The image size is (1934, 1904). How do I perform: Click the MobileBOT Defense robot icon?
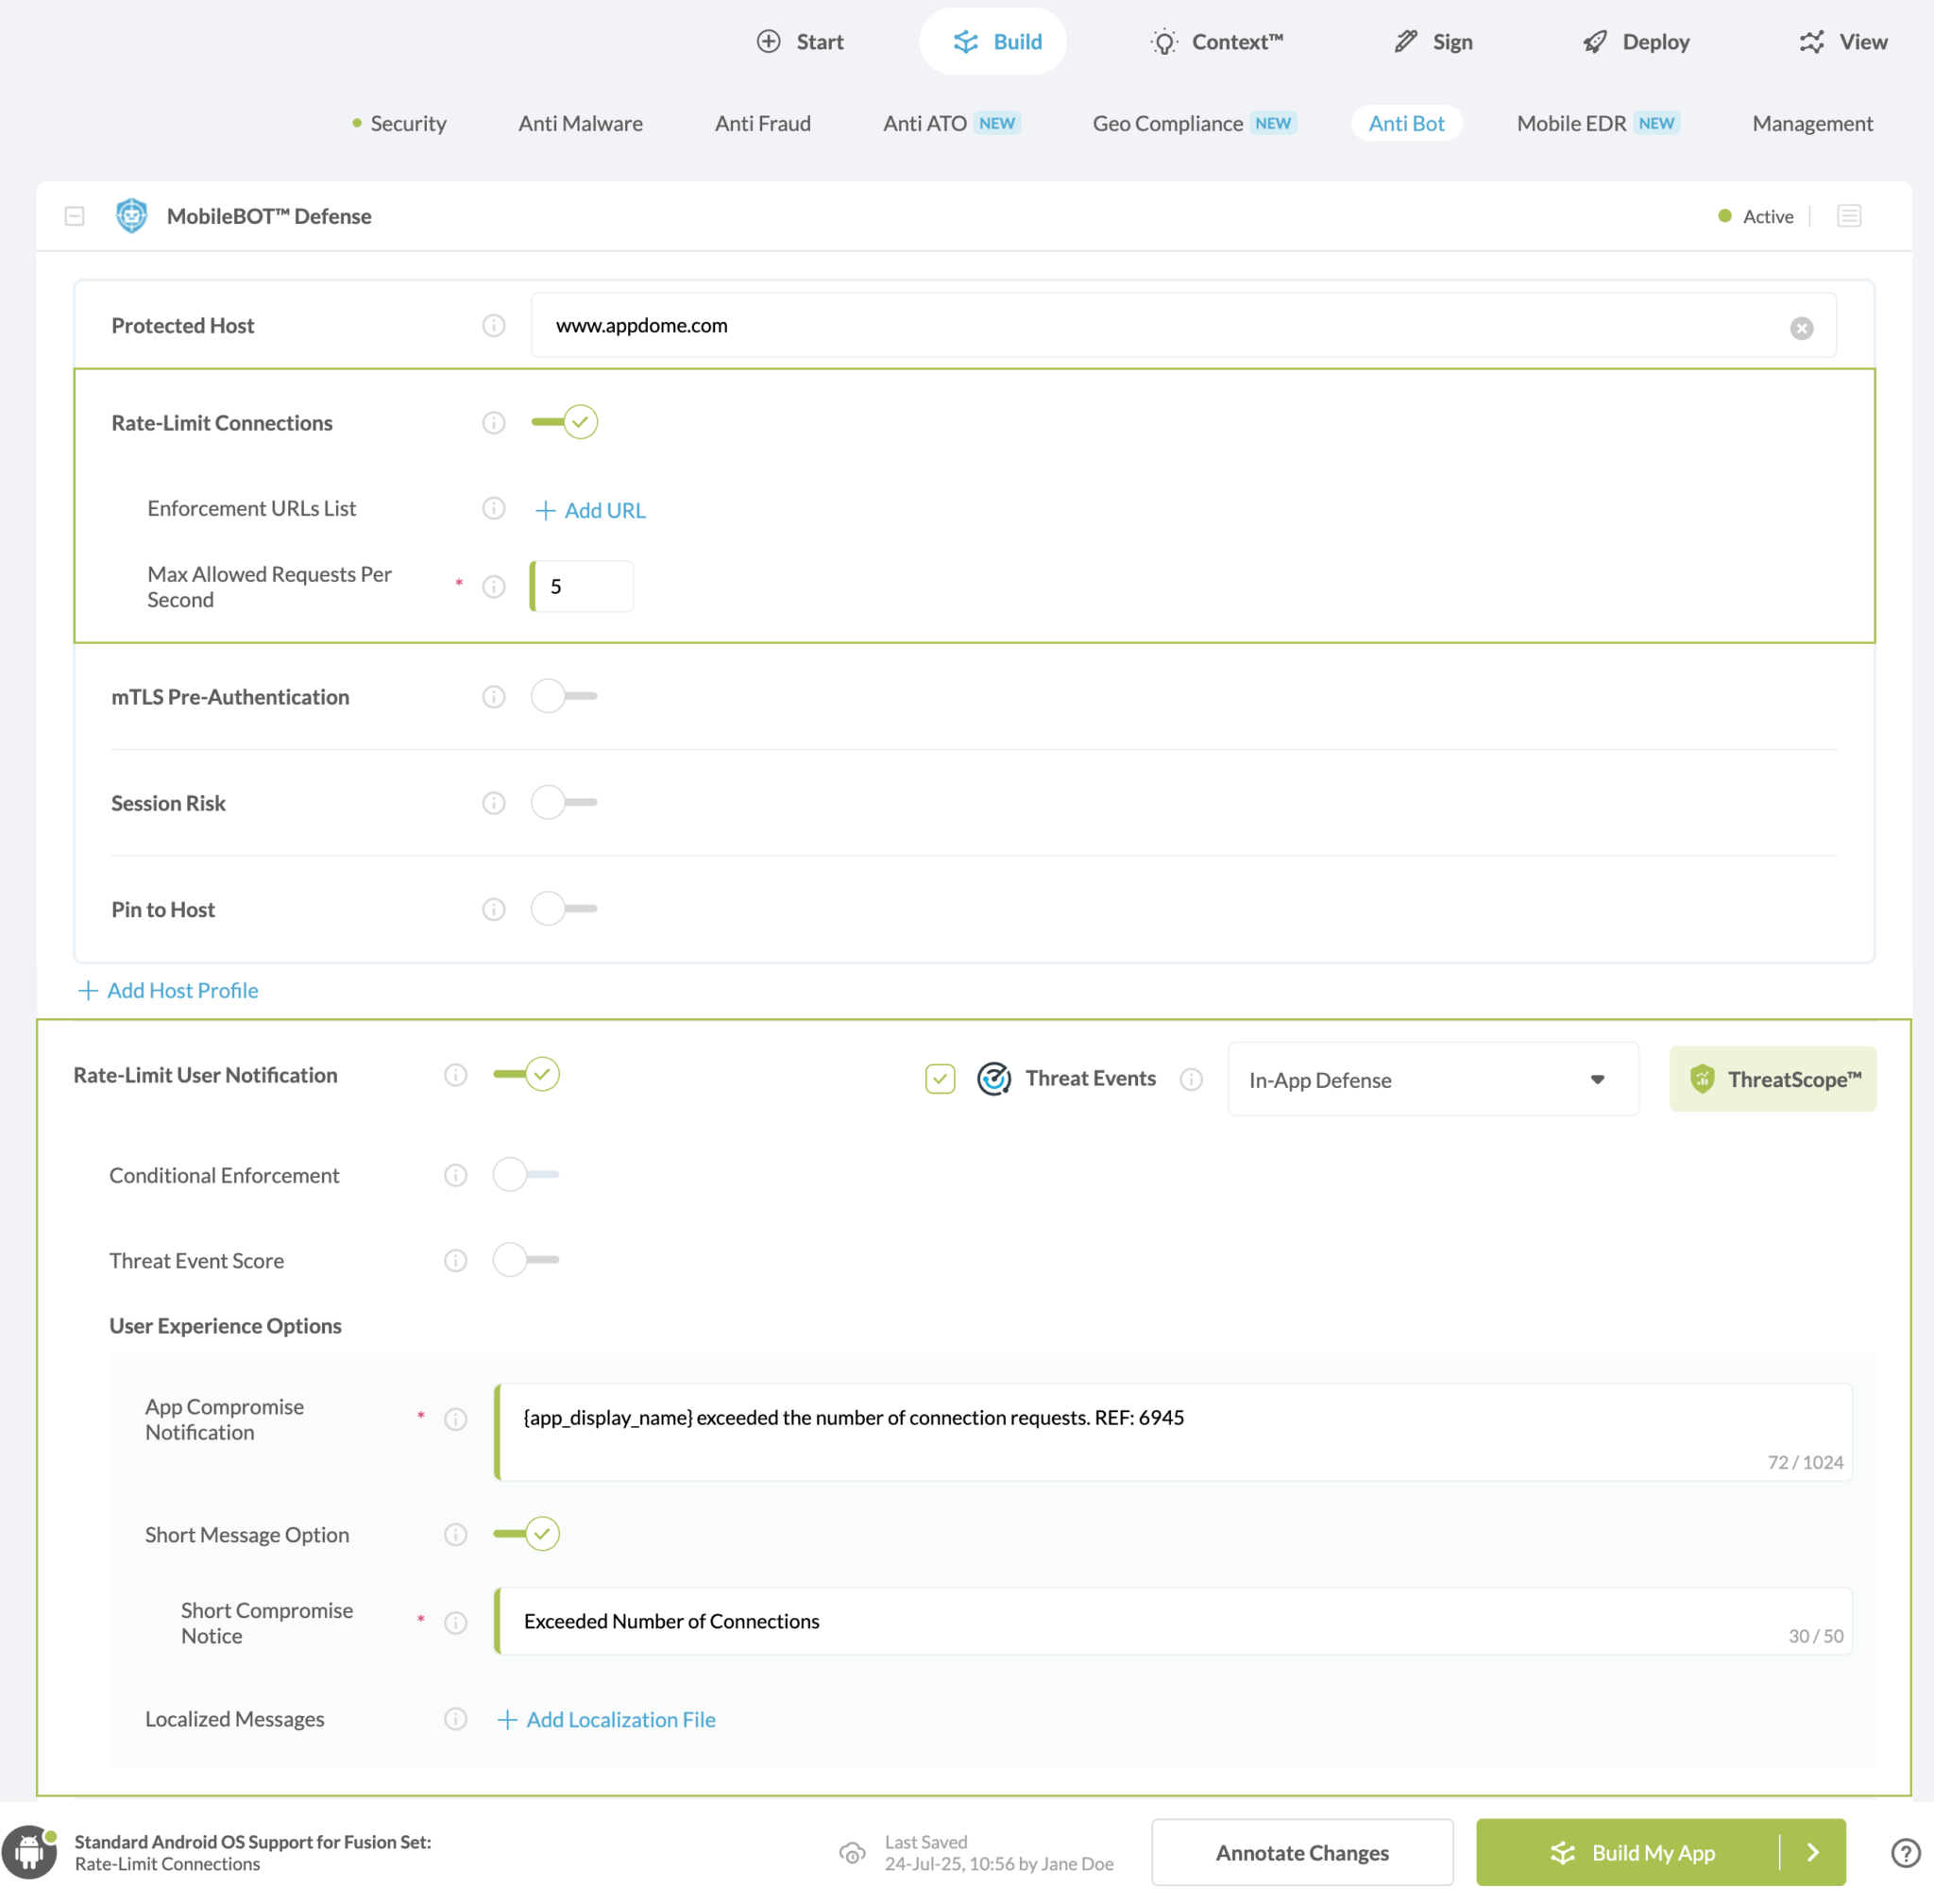coord(130,215)
